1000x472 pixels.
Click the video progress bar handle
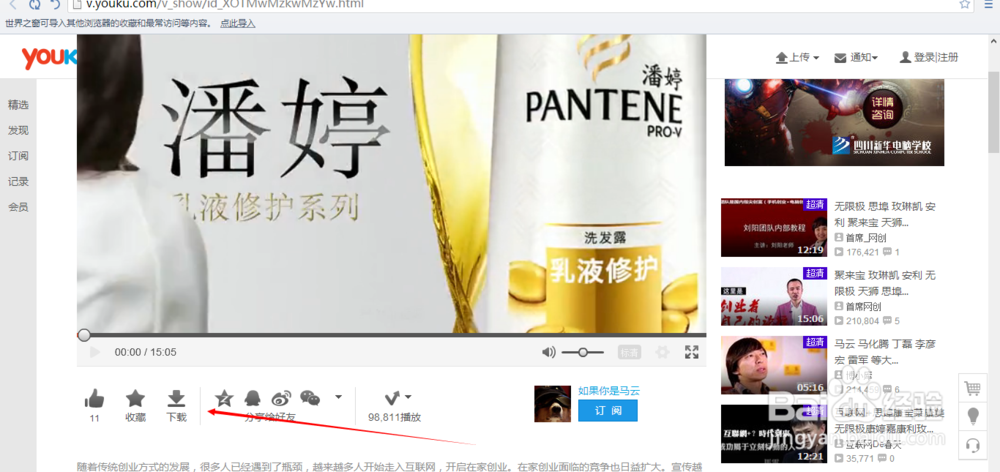pos(84,335)
